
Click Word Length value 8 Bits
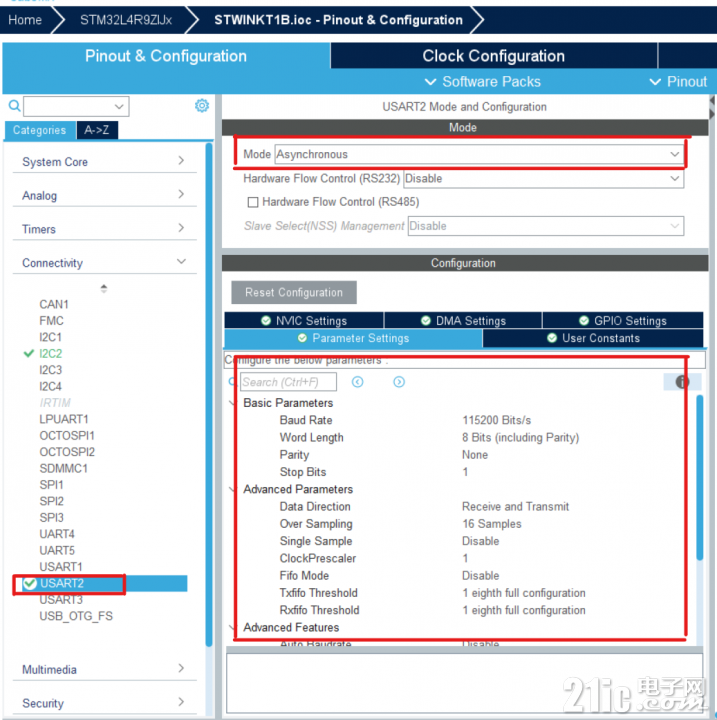click(520, 437)
